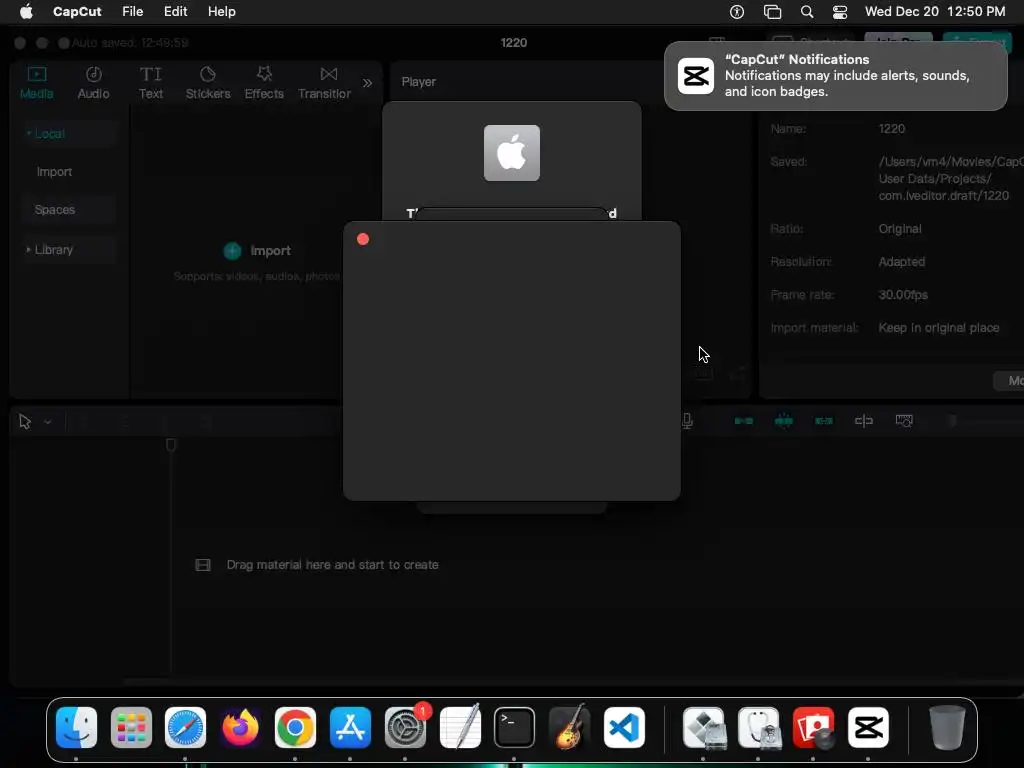
Task: Open the Media tab
Action: (x=37, y=83)
